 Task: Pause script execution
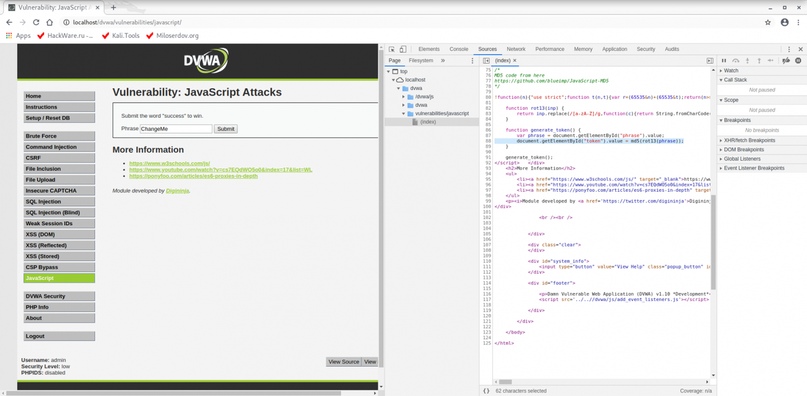coord(724,60)
